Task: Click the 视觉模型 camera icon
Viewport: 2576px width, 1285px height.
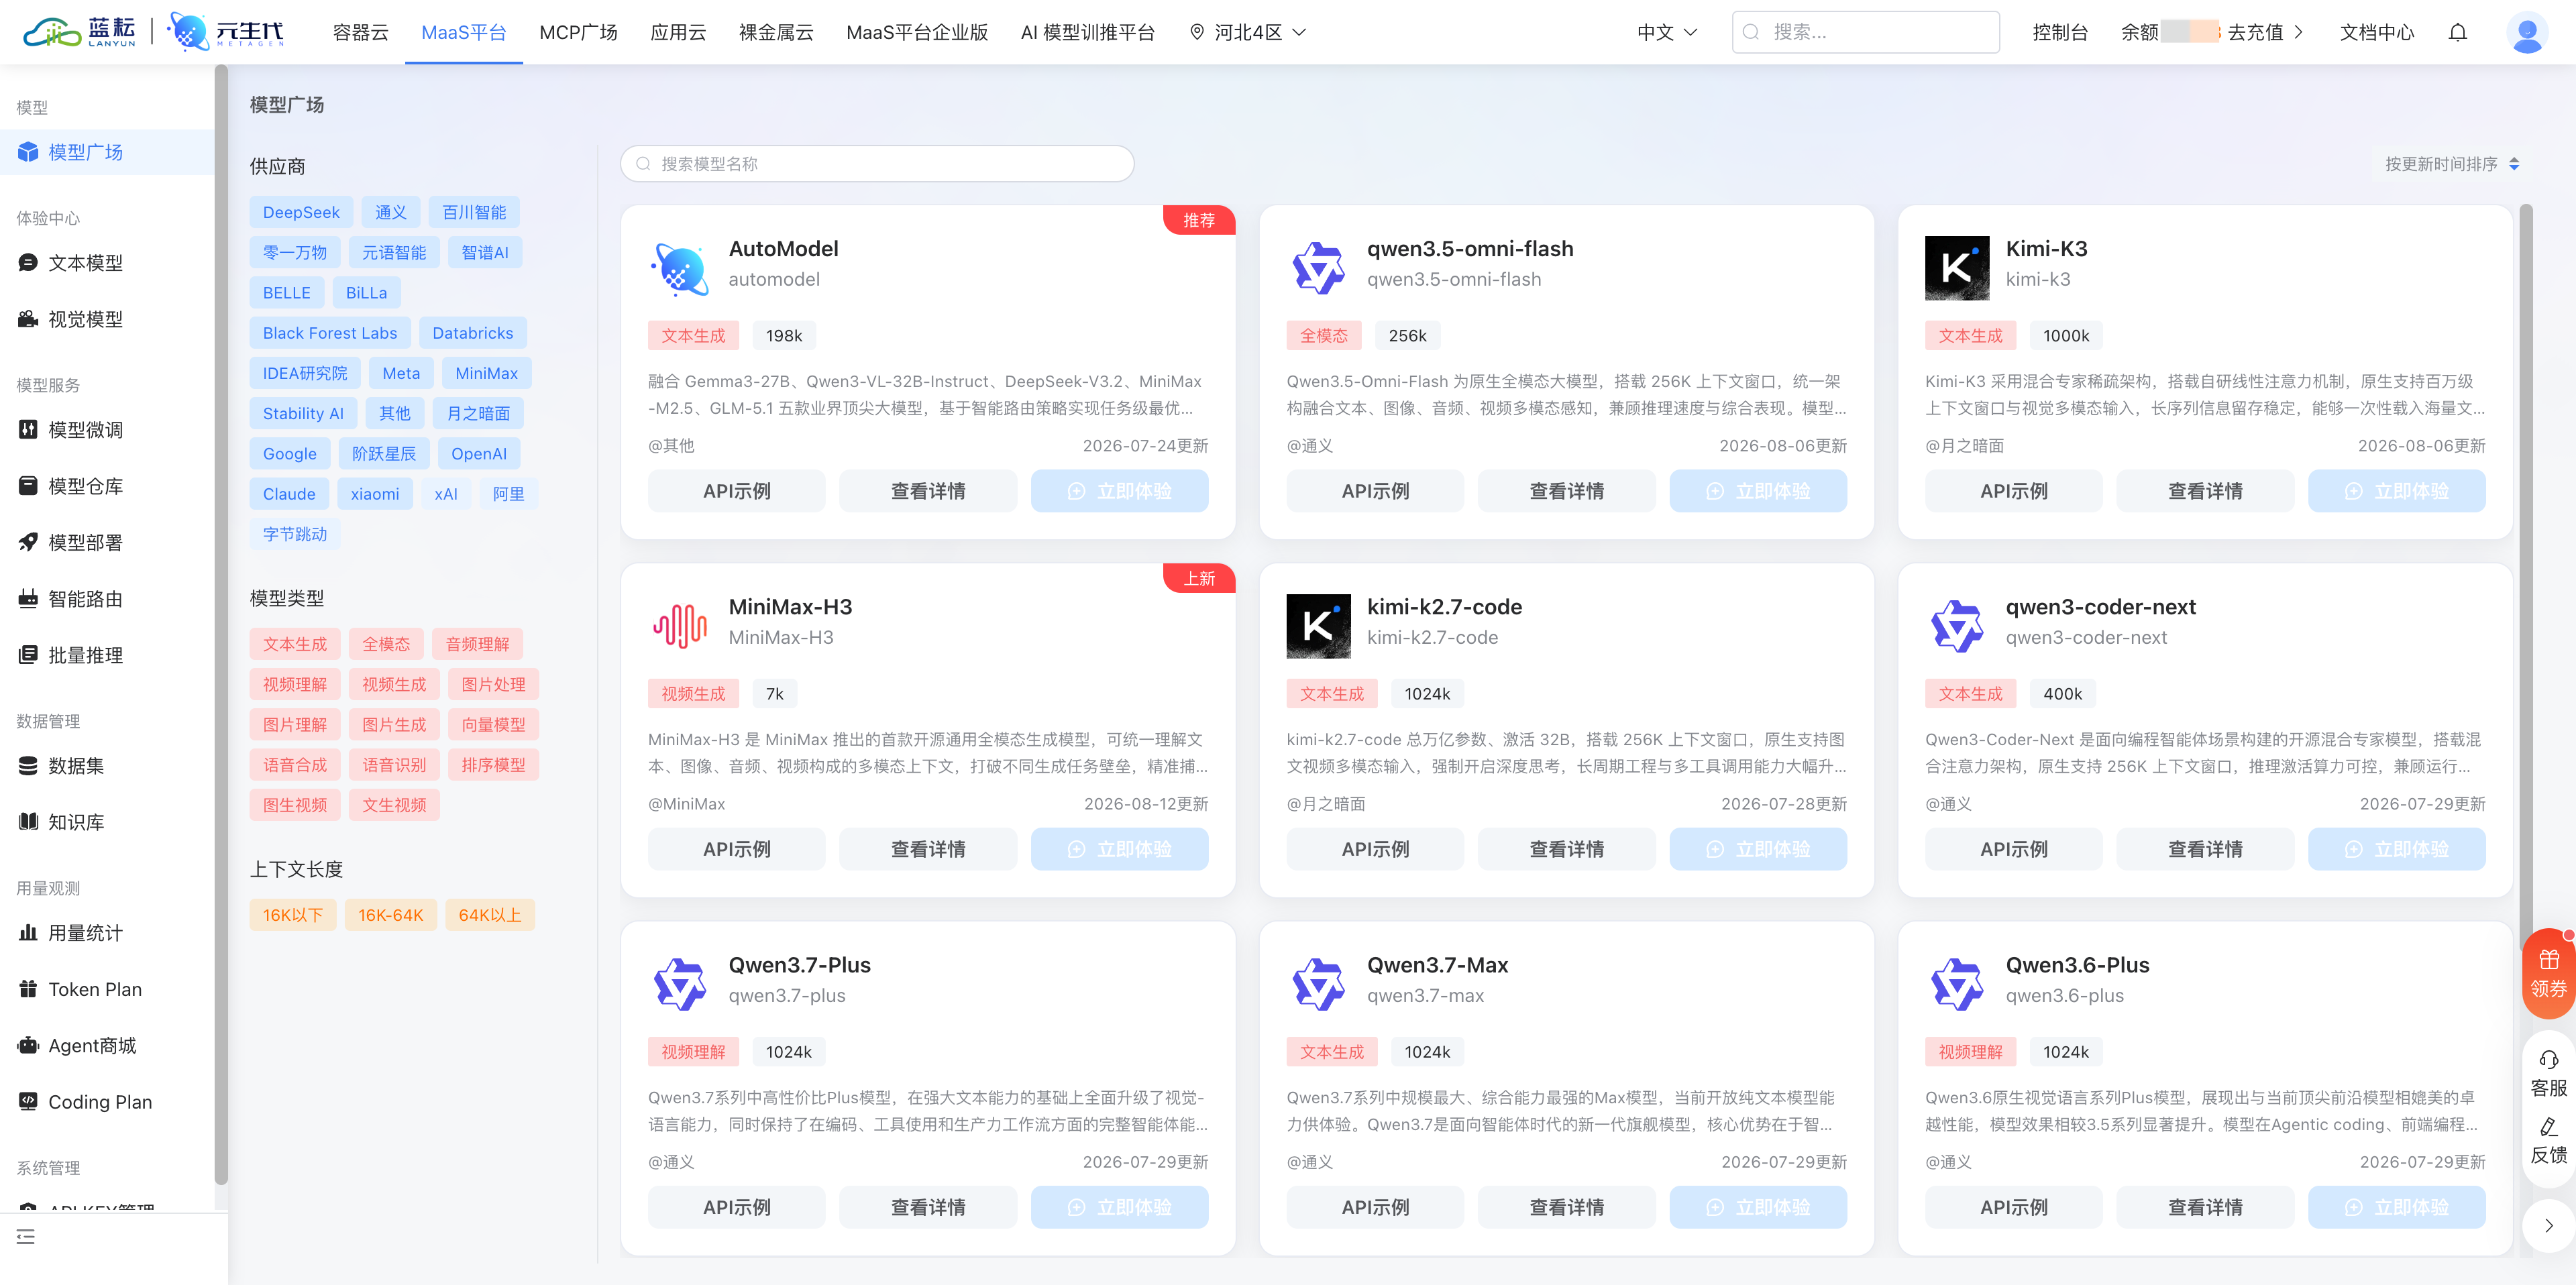Action: tap(28, 319)
